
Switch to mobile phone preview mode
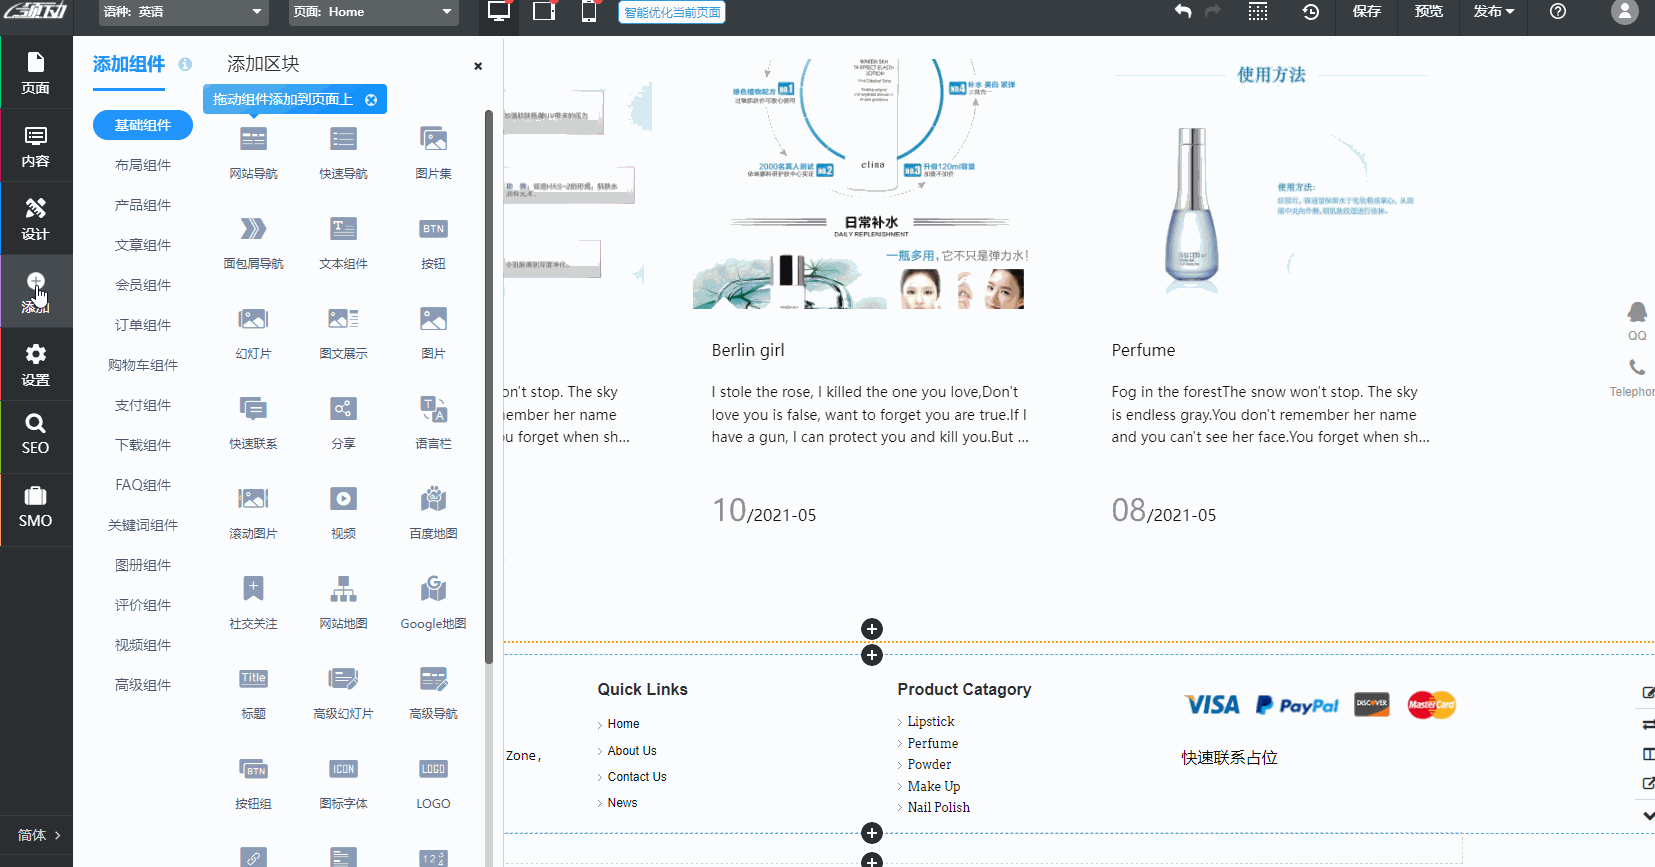589,12
